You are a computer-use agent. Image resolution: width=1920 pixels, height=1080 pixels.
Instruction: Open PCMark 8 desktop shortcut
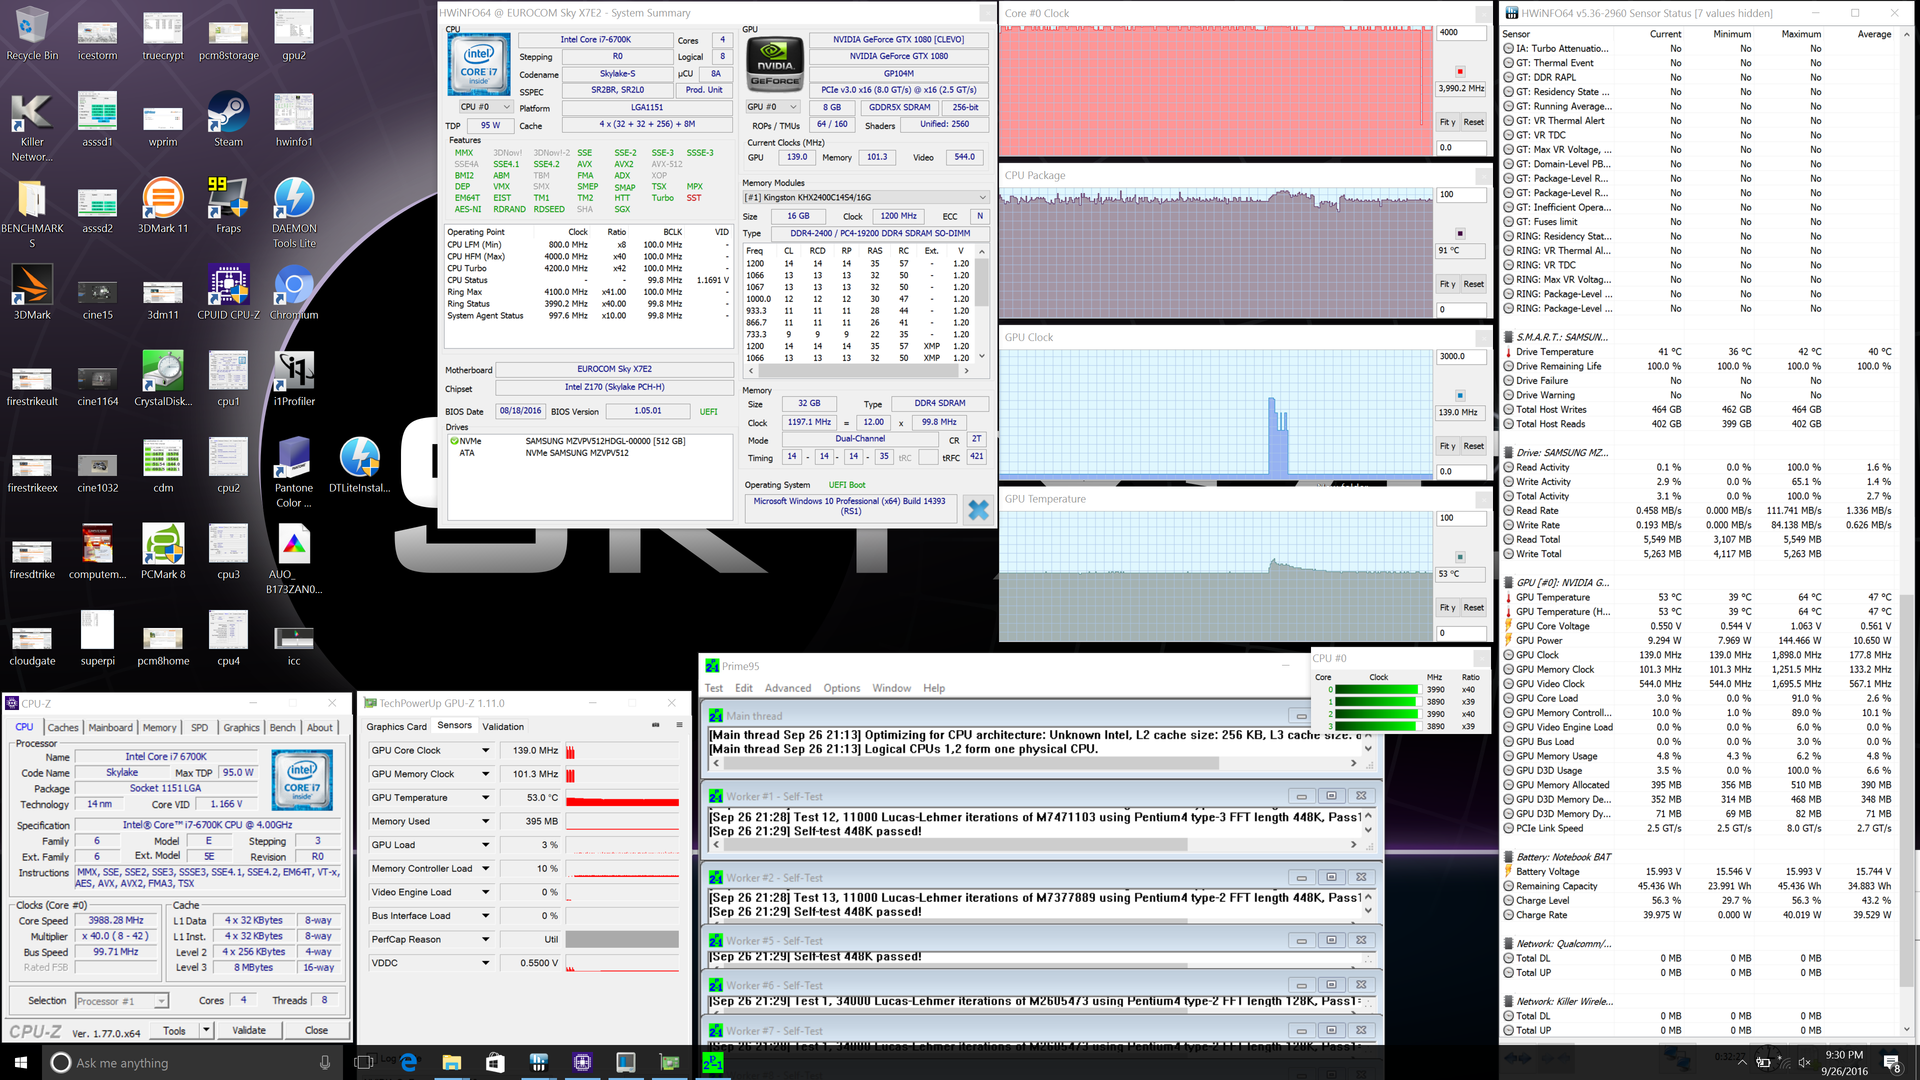163,552
